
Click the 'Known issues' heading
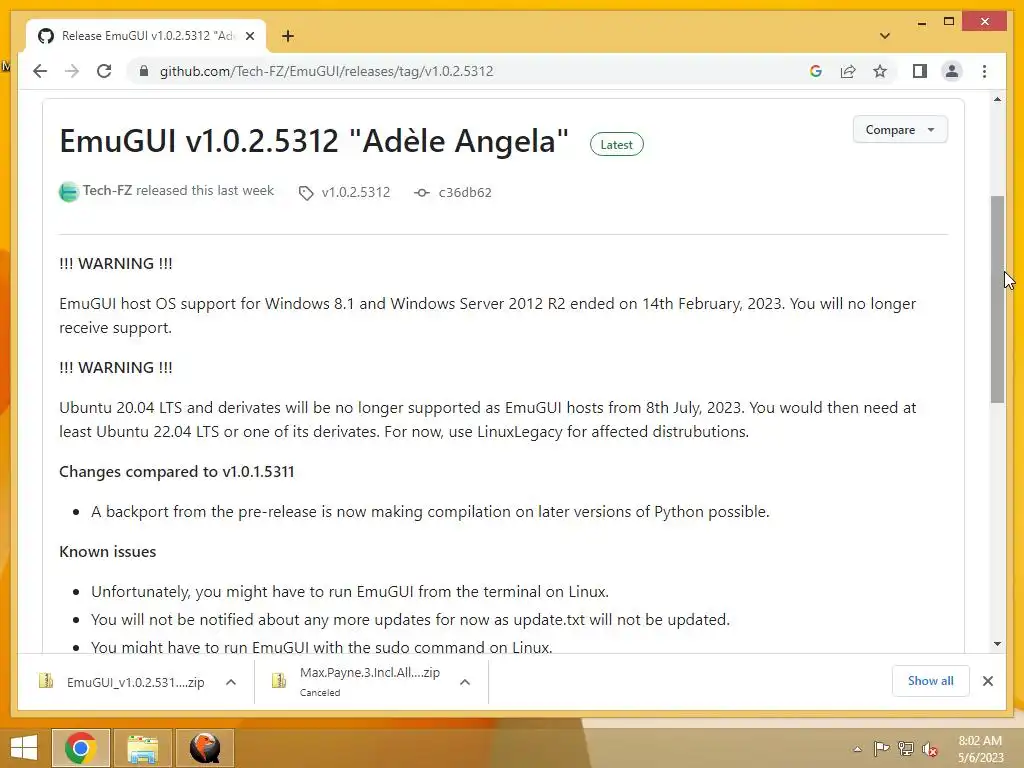point(107,552)
